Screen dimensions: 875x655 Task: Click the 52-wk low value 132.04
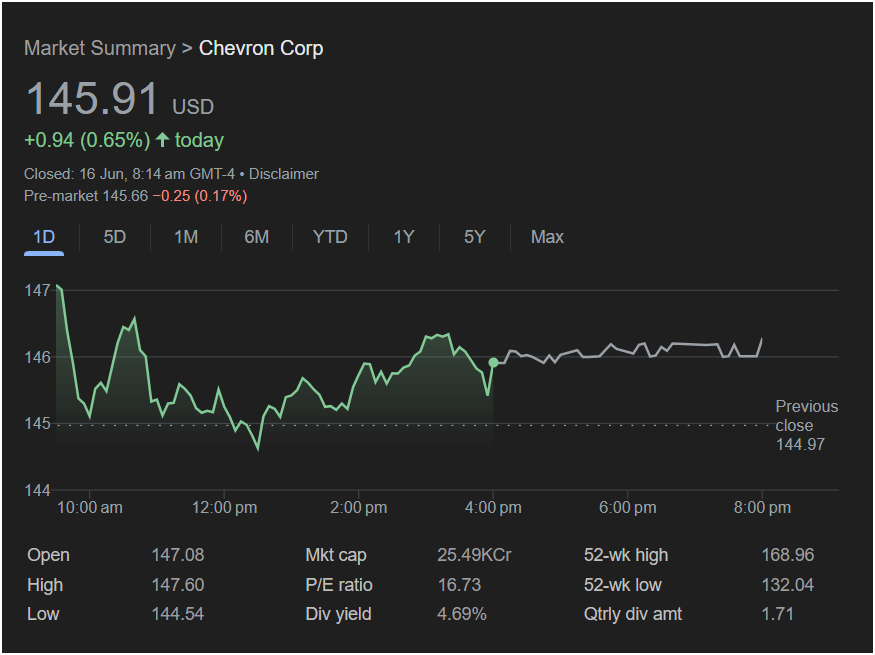tap(788, 585)
